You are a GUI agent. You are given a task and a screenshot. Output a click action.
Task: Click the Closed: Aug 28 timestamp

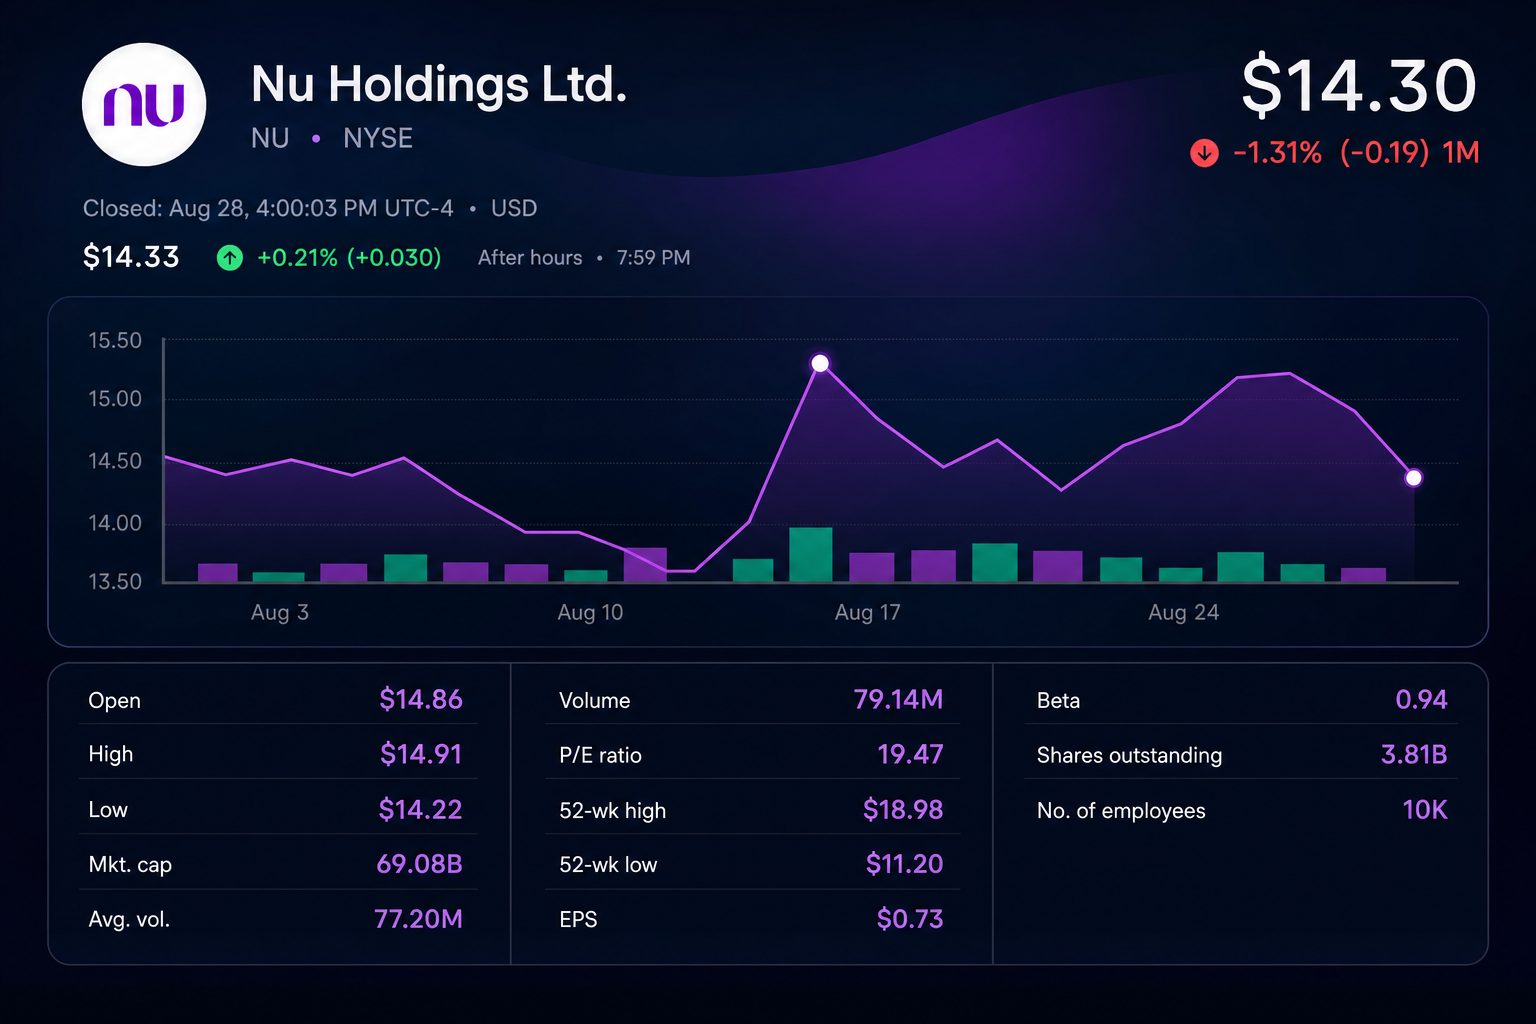pos(268,208)
